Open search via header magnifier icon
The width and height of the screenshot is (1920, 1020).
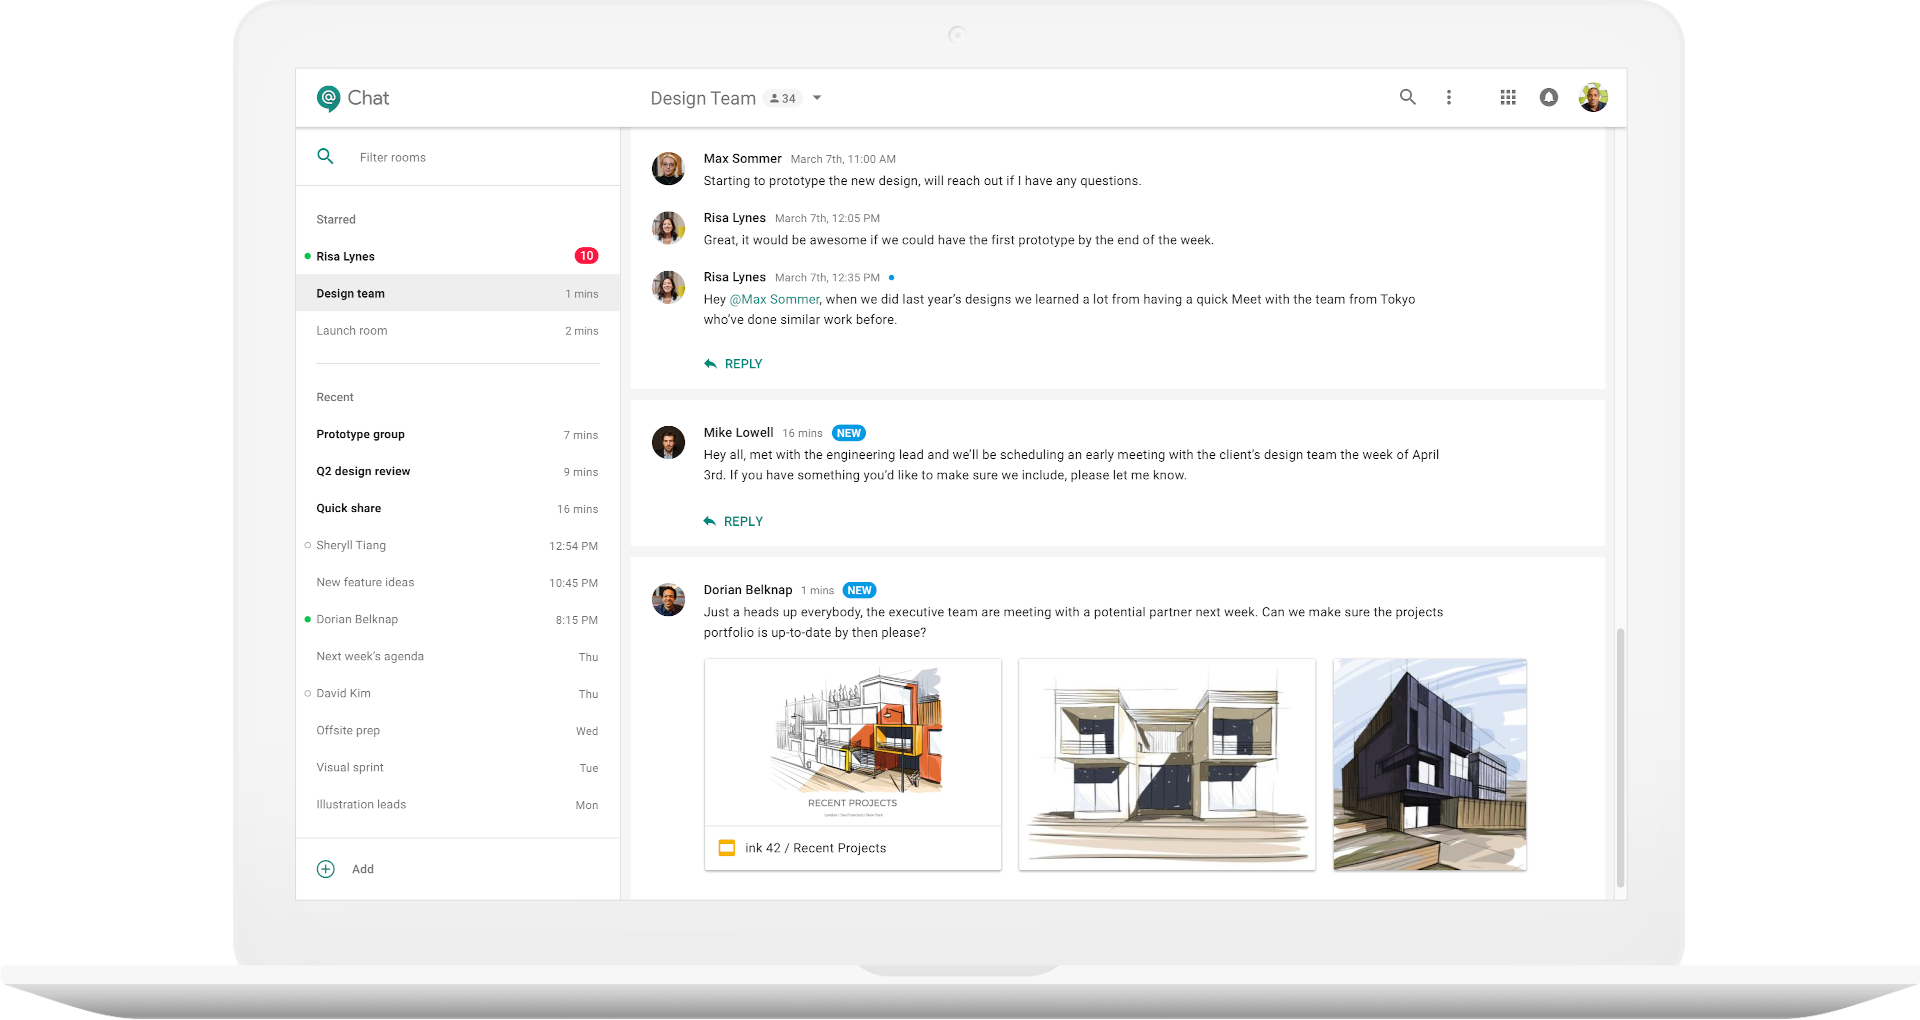click(x=1407, y=97)
